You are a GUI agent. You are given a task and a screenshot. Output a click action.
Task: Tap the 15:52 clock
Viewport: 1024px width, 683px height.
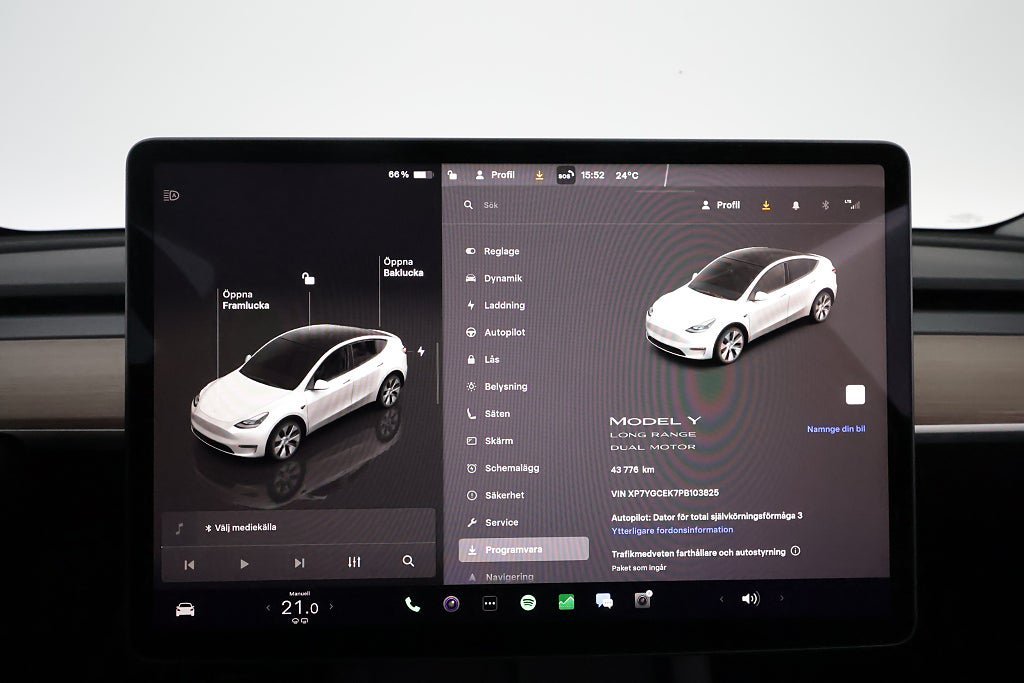point(592,175)
